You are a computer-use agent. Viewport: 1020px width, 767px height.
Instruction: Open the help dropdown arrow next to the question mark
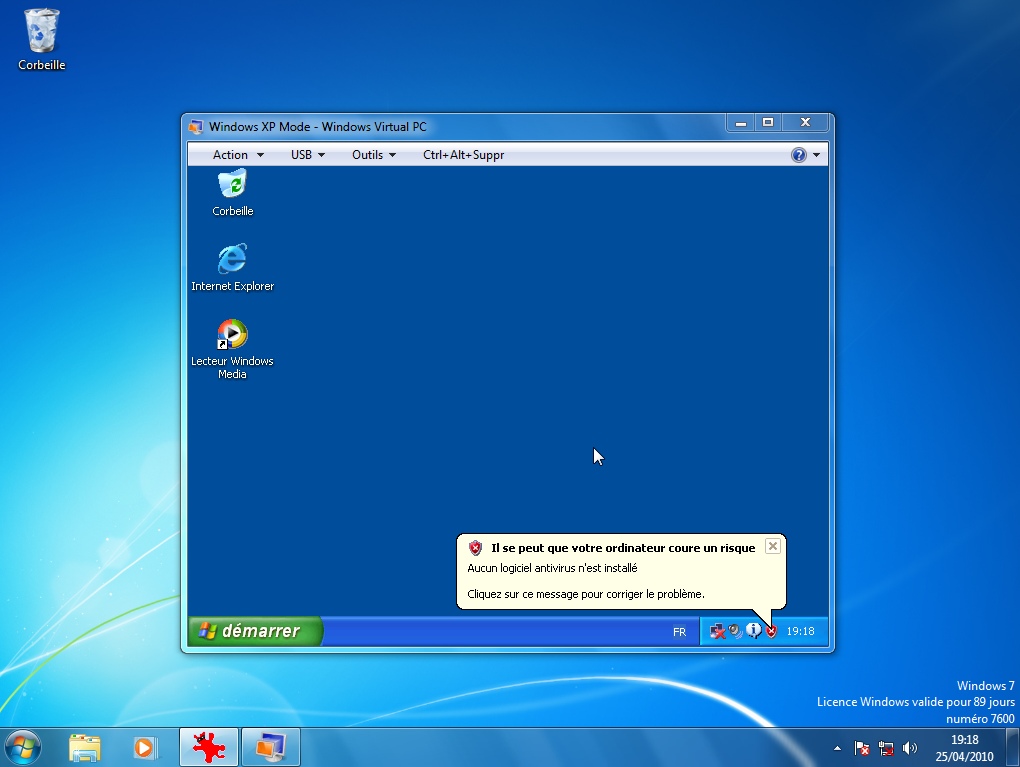pyautogui.click(x=815, y=154)
